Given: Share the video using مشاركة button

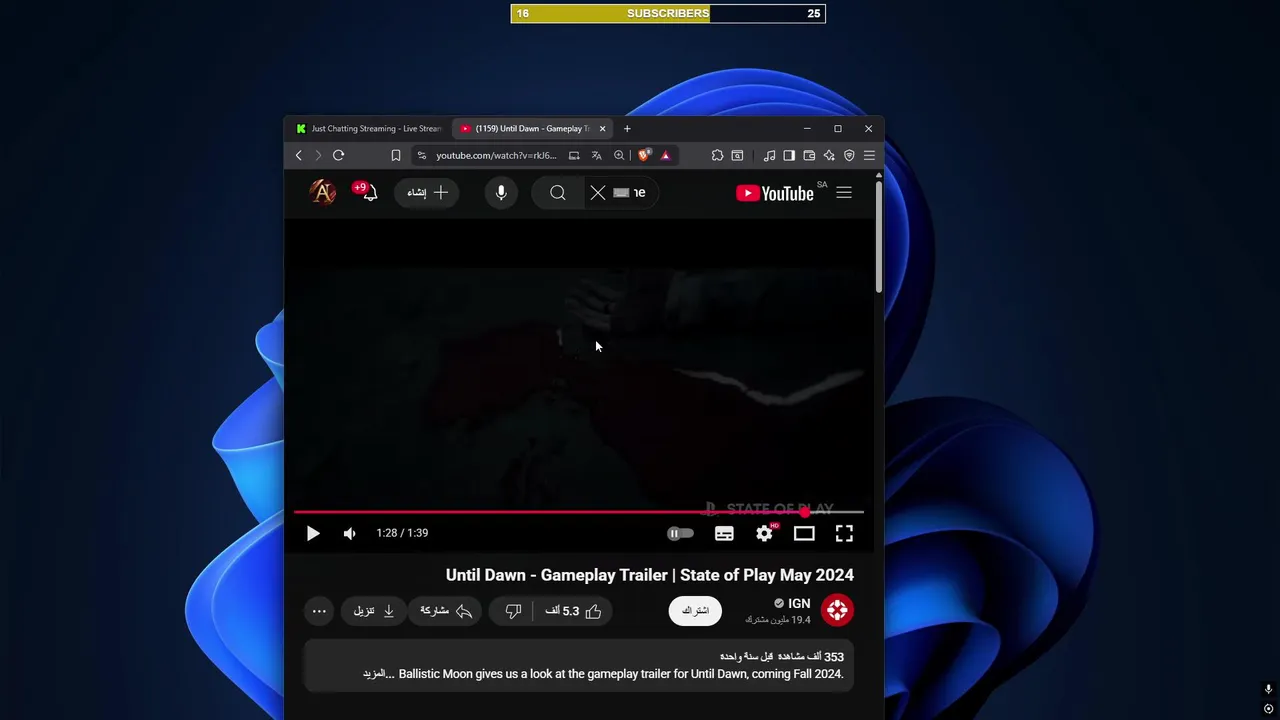Looking at the screenshot, I should coord(446,611).
